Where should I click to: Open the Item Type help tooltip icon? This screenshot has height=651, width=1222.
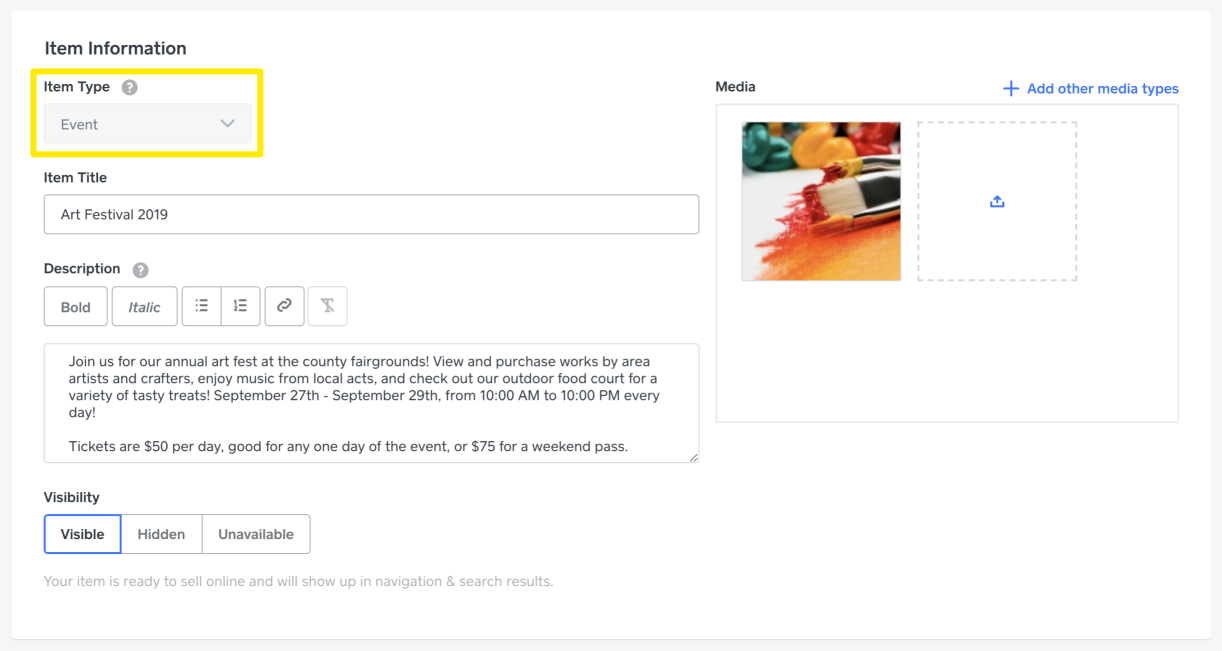click(129, 87)
